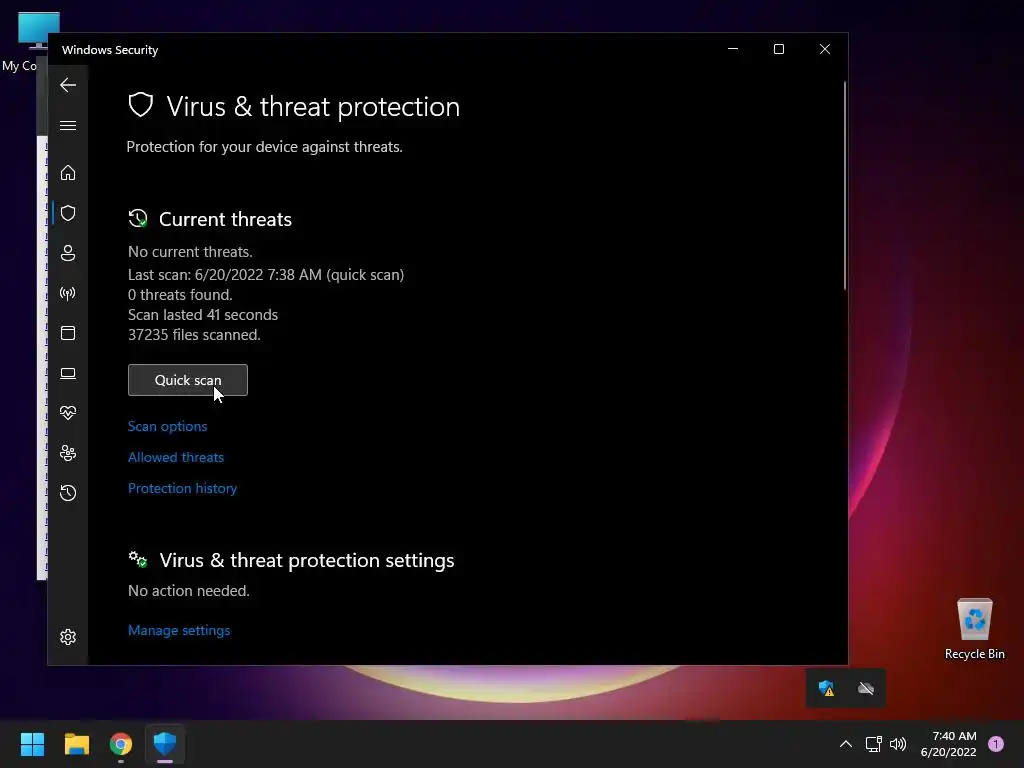Viewport: 1024px width, 768px height.
Task: Open Device security laptop icon
Action: [x=68, y=373]
